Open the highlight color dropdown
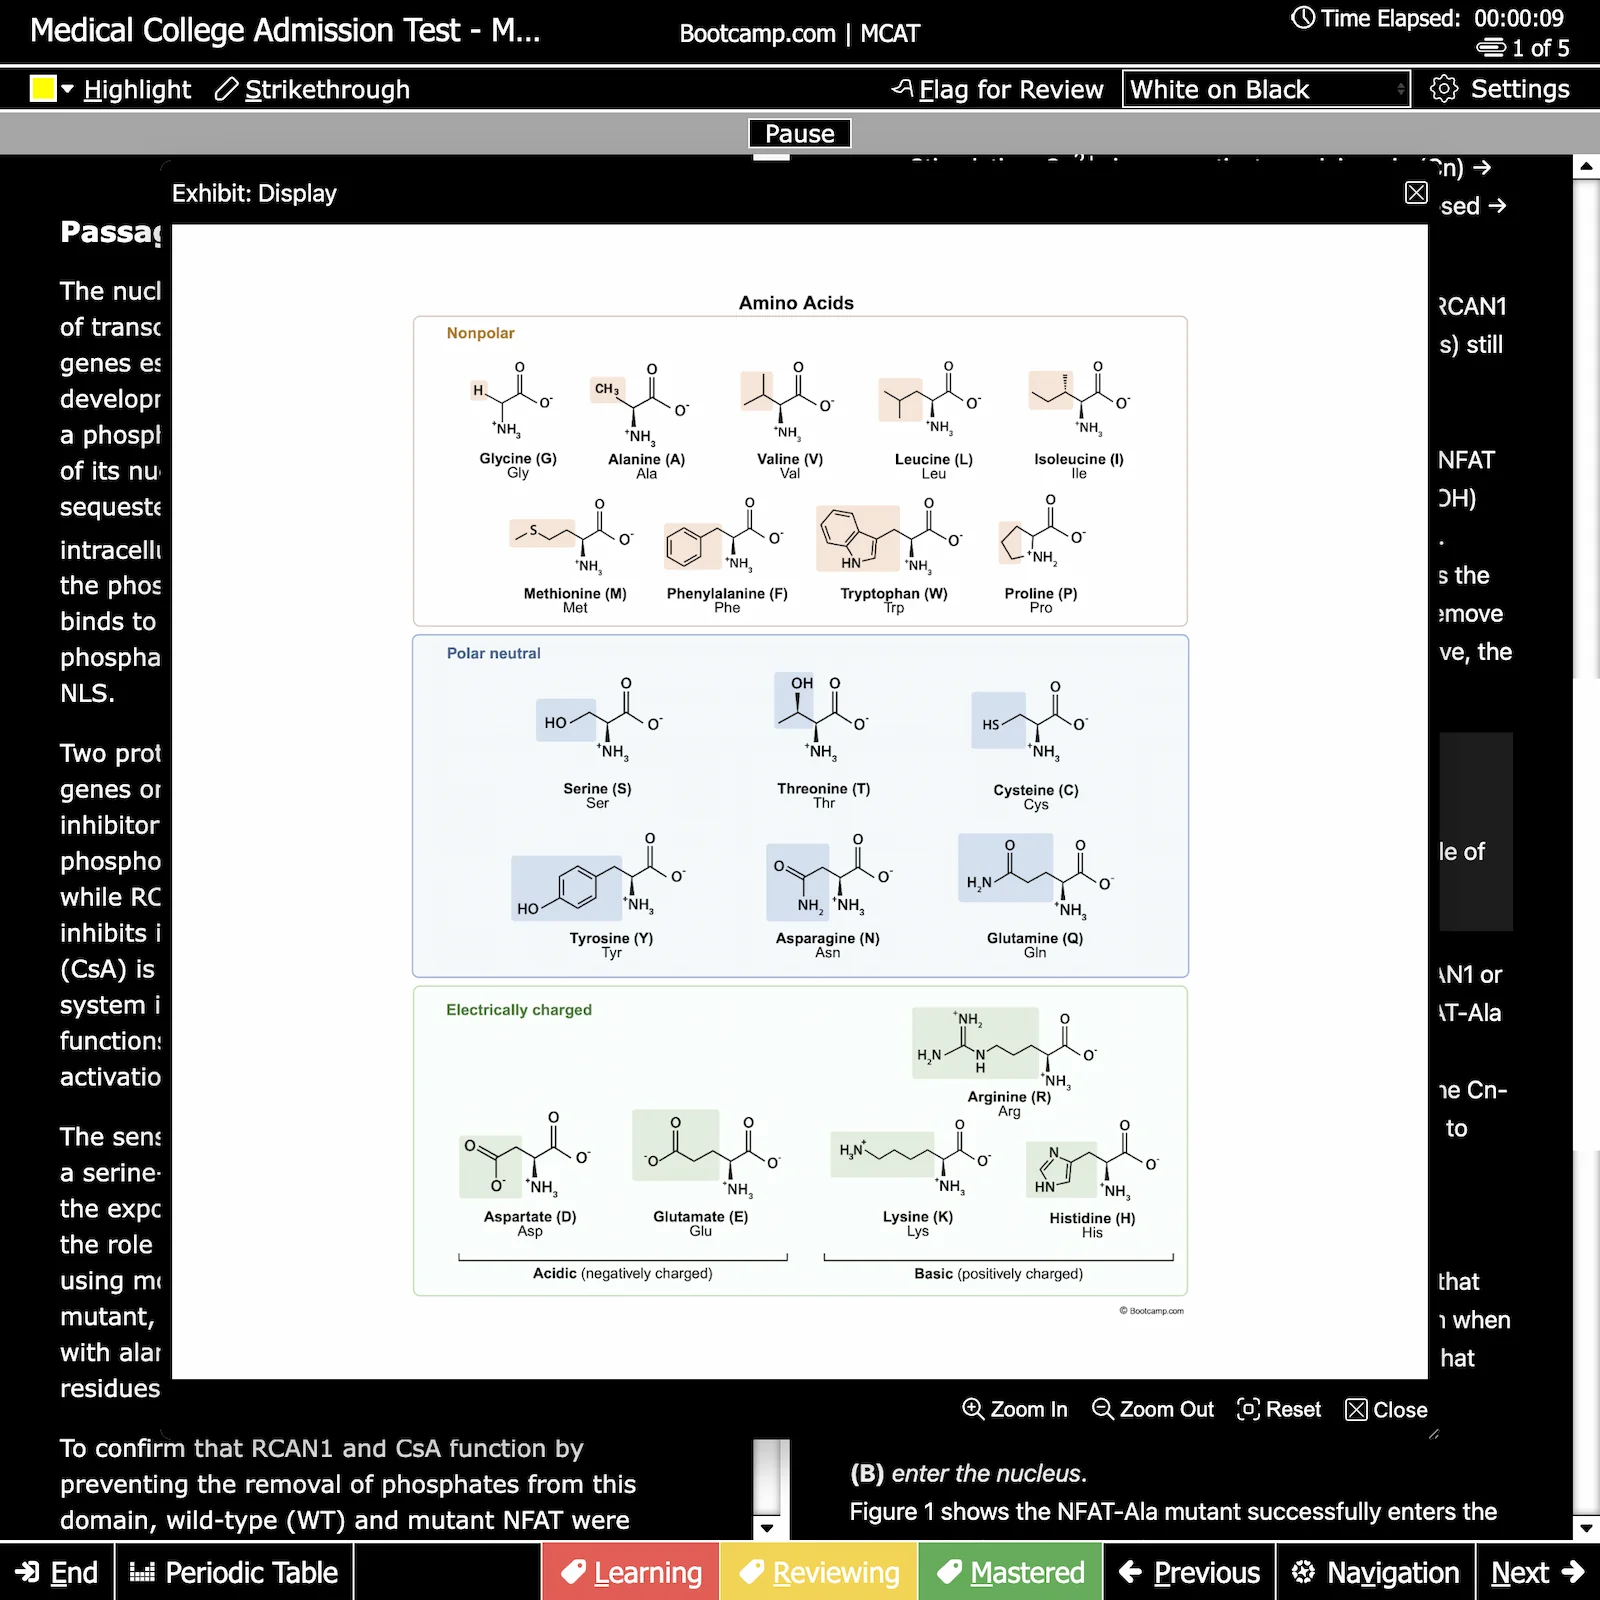Screen dimensions: 1600x1600 pos(67,89)
